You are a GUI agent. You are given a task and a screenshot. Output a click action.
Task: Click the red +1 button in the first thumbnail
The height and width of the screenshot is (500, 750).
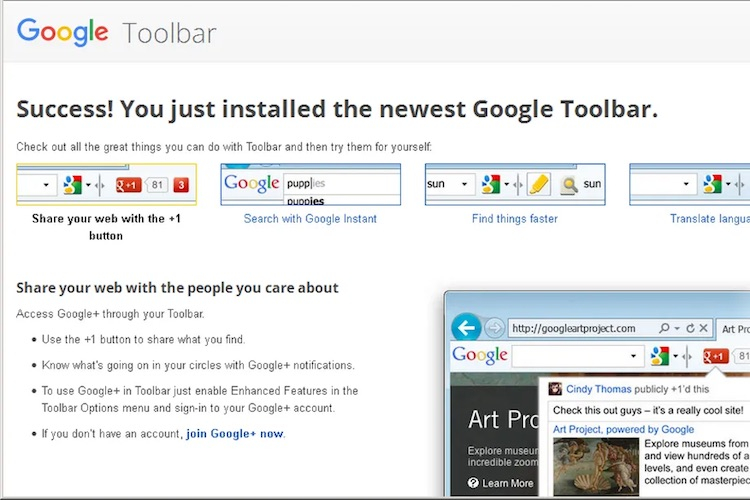click(128, 185)
